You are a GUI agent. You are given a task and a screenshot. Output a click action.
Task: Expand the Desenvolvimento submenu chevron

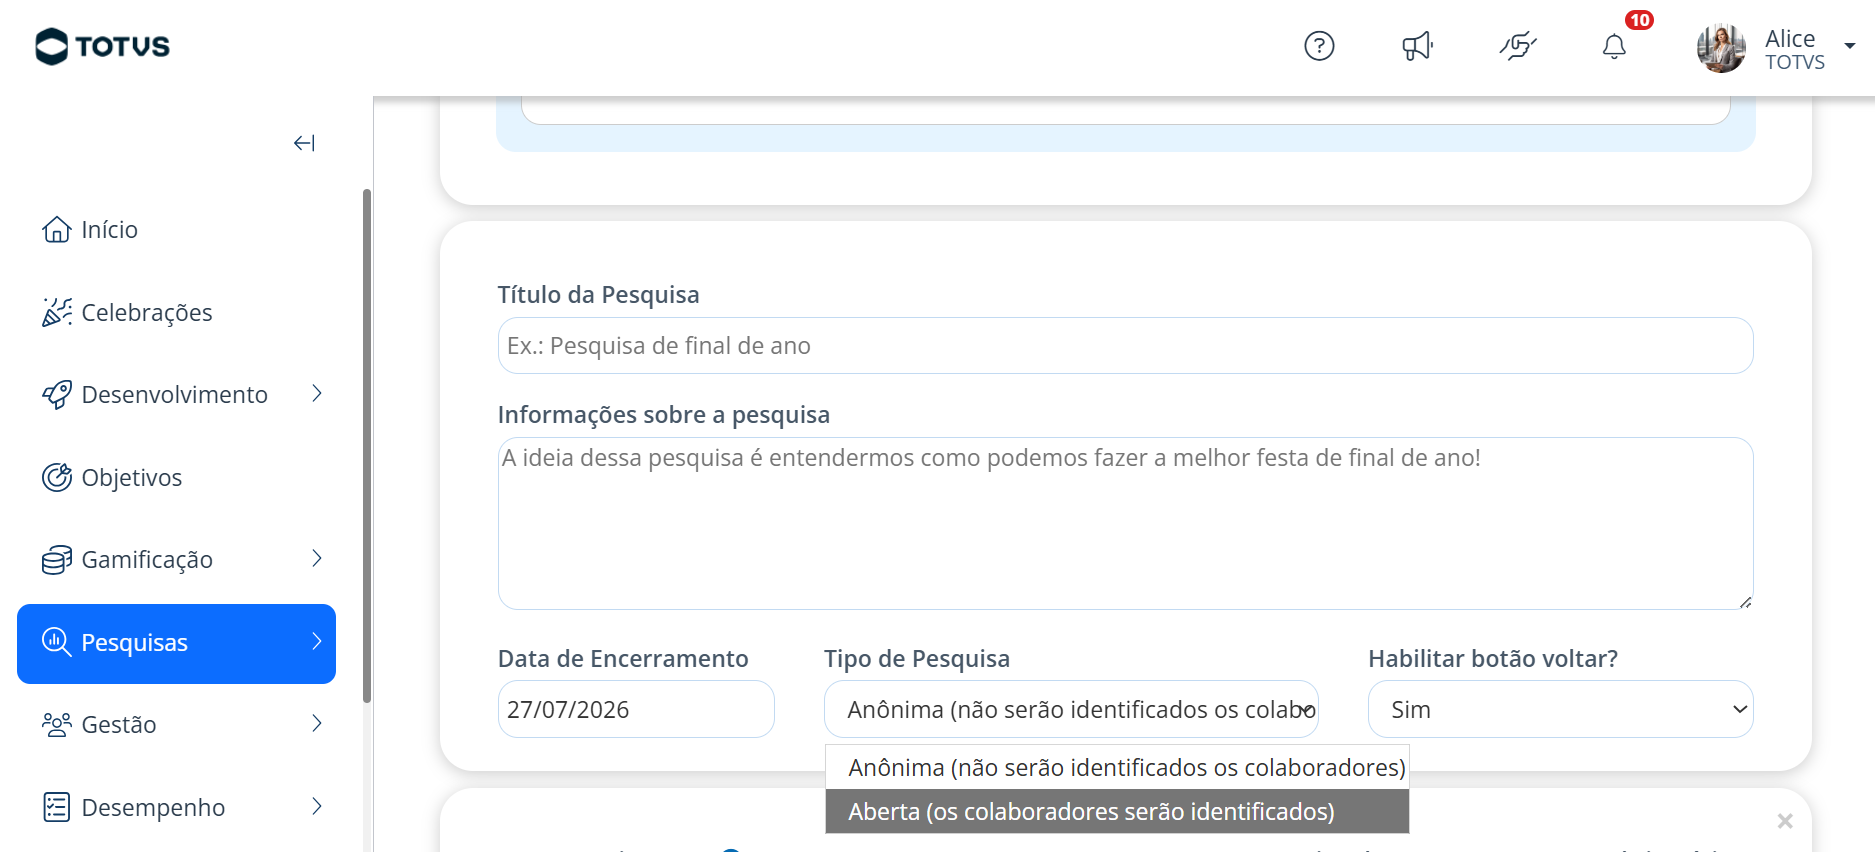click(x=317, y=394)
